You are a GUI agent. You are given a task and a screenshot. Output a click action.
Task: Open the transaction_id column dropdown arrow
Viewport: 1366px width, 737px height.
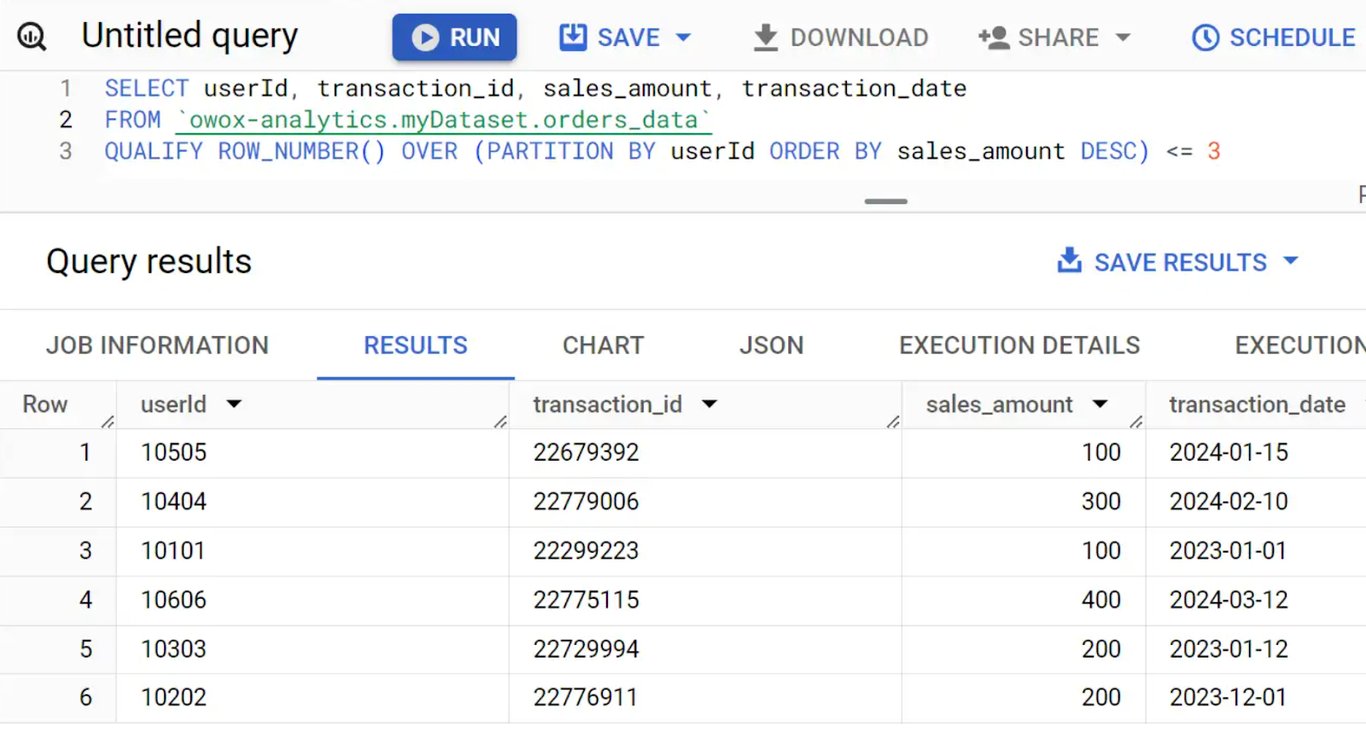click(709, 405)
